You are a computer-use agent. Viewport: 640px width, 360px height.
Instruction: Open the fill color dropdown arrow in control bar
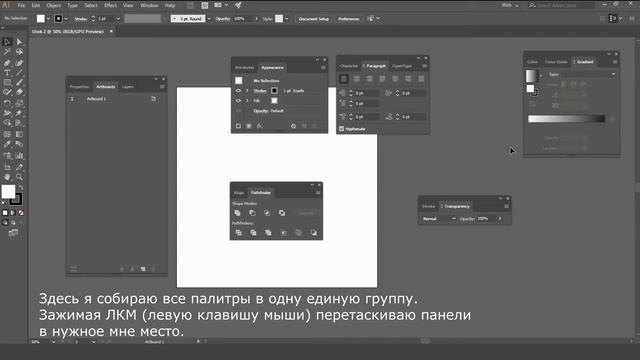(49, 19)
